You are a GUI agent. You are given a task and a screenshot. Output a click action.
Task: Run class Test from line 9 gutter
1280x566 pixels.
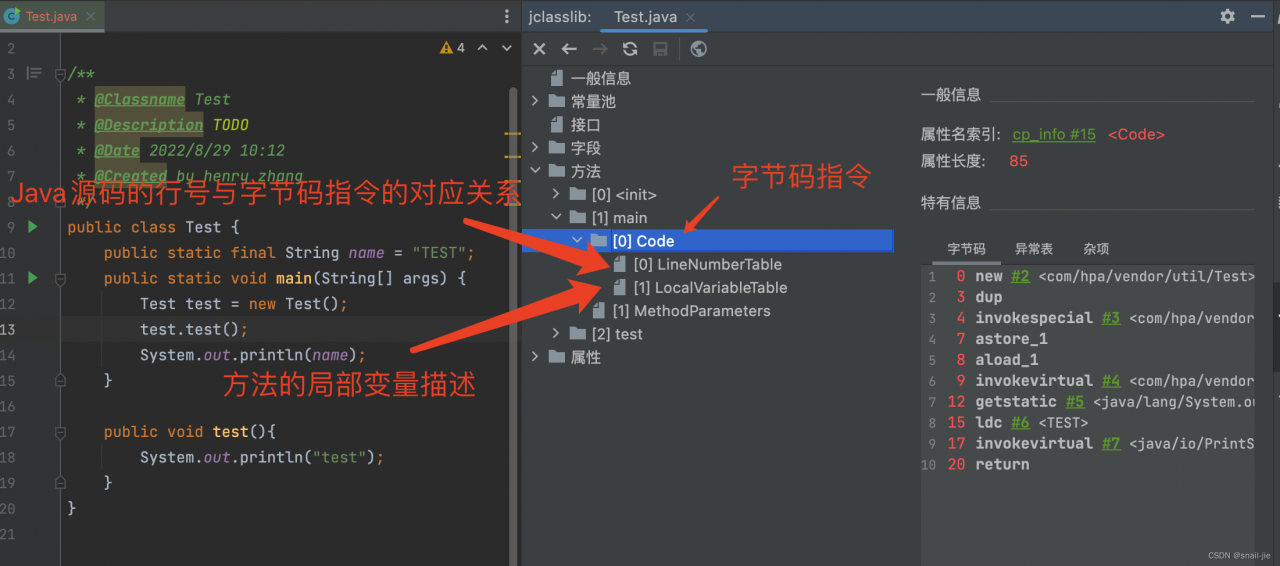point(32,227)
